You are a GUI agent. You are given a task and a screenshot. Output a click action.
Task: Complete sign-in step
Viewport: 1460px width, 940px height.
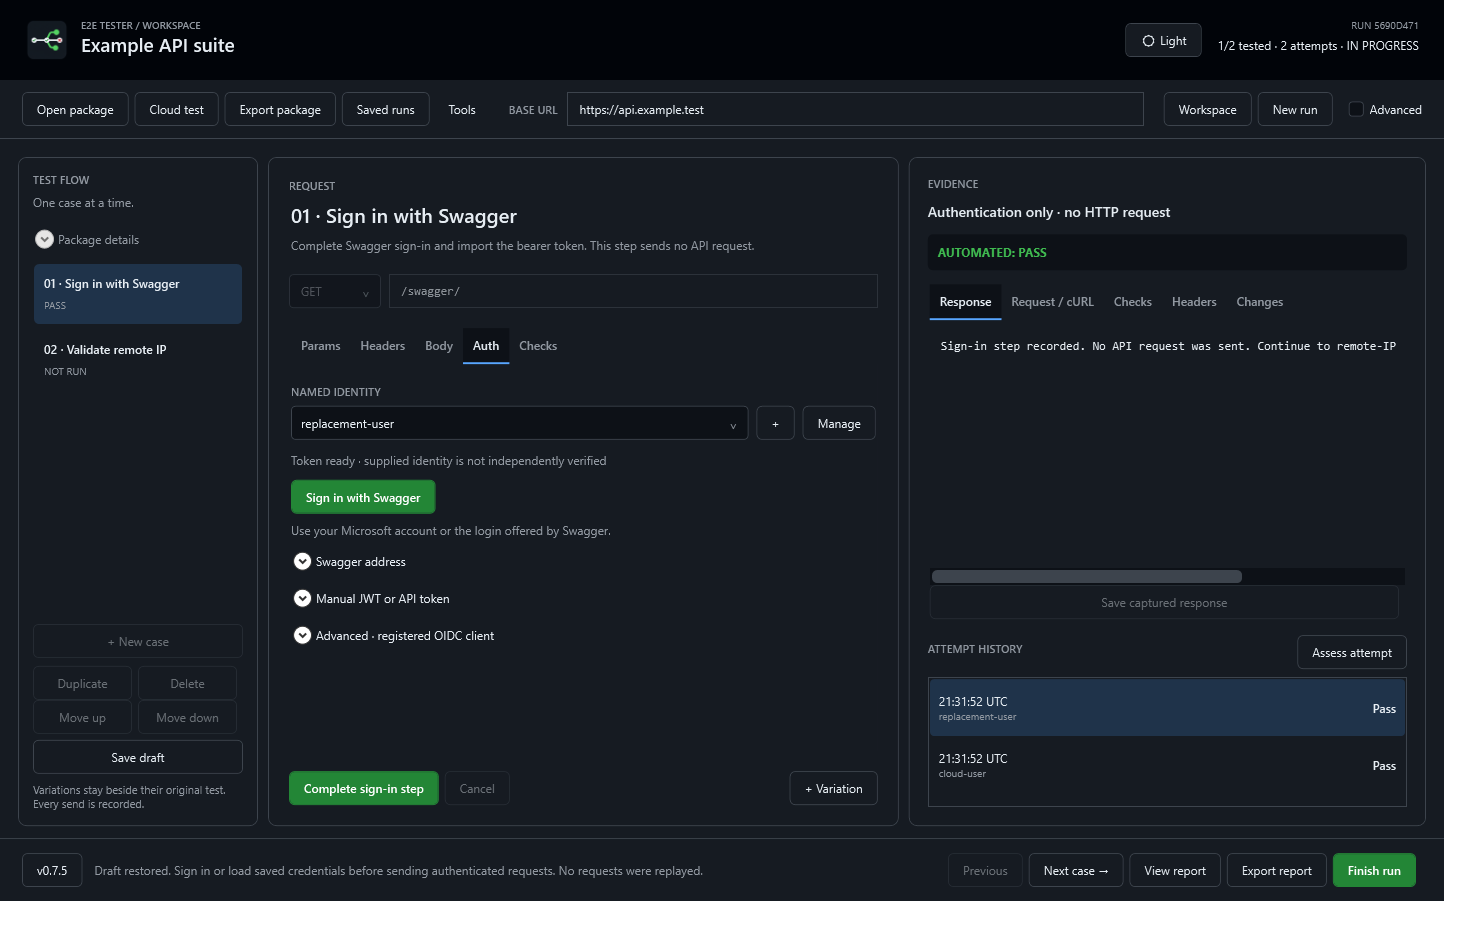[364, 789]
